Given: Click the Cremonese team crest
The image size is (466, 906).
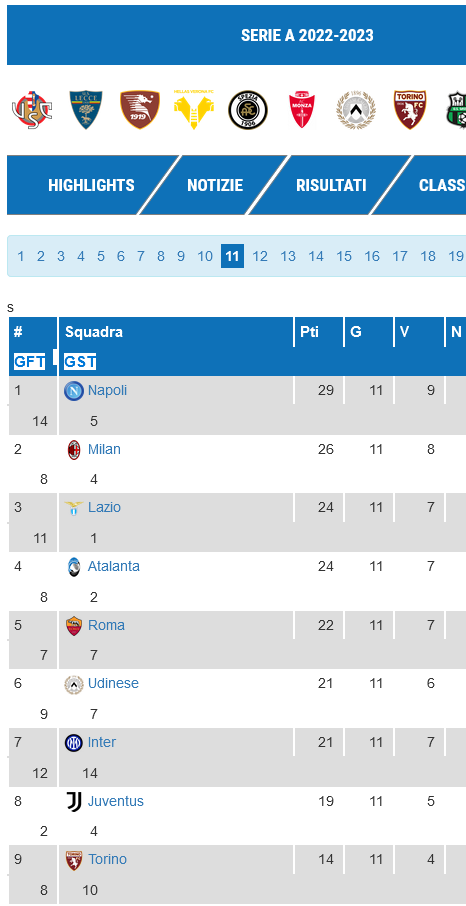Looking at the screenshot, I should click(29, 110).
